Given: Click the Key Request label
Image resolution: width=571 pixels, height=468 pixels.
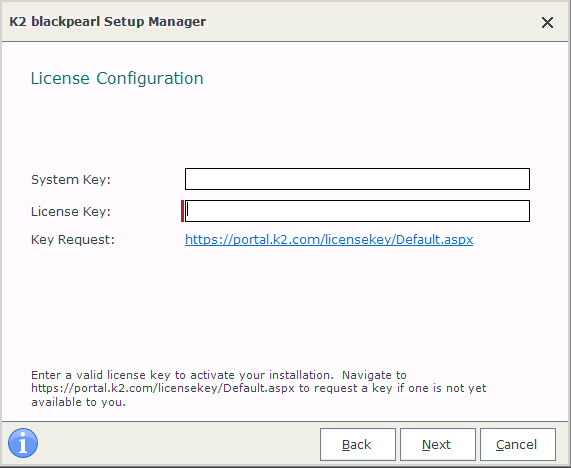Looking at the screenshot, I should [73, 240].
